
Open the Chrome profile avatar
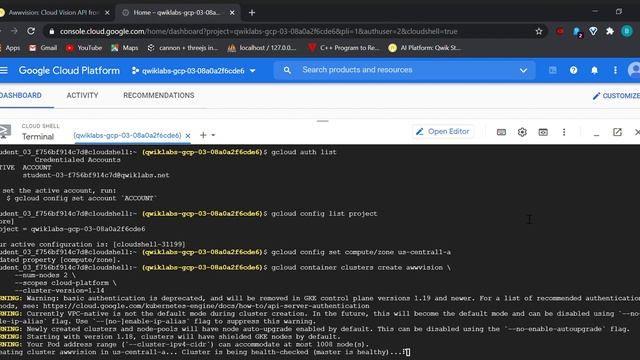coord(627,31)
